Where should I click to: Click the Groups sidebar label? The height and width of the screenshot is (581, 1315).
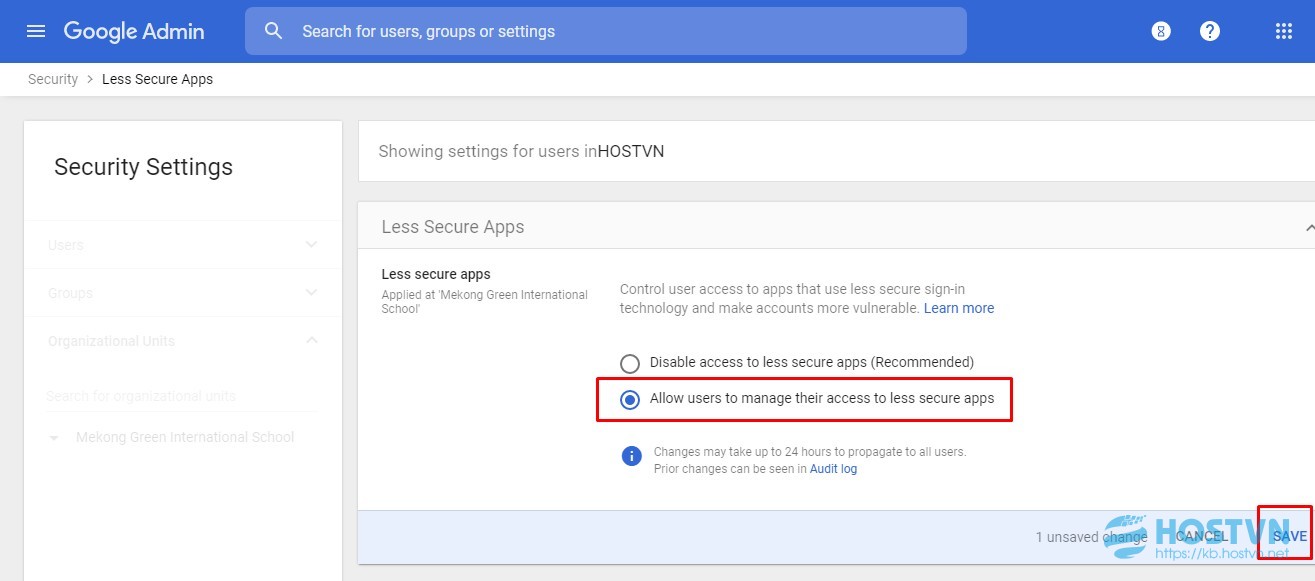click(70, 293)
